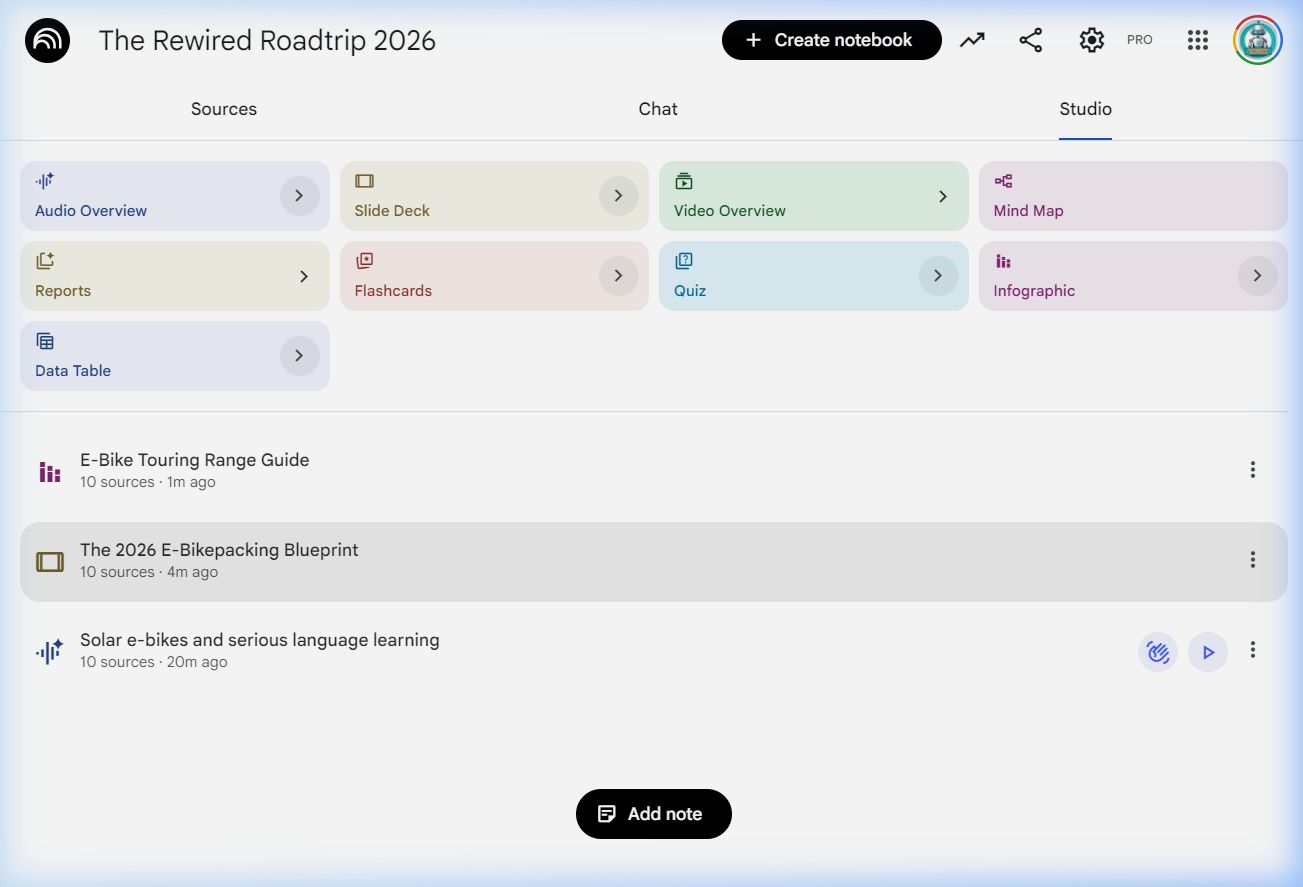The height and width of the screenshot is (887, 1303).
Task: Click the Create notebook button
Action: point(831,40)
